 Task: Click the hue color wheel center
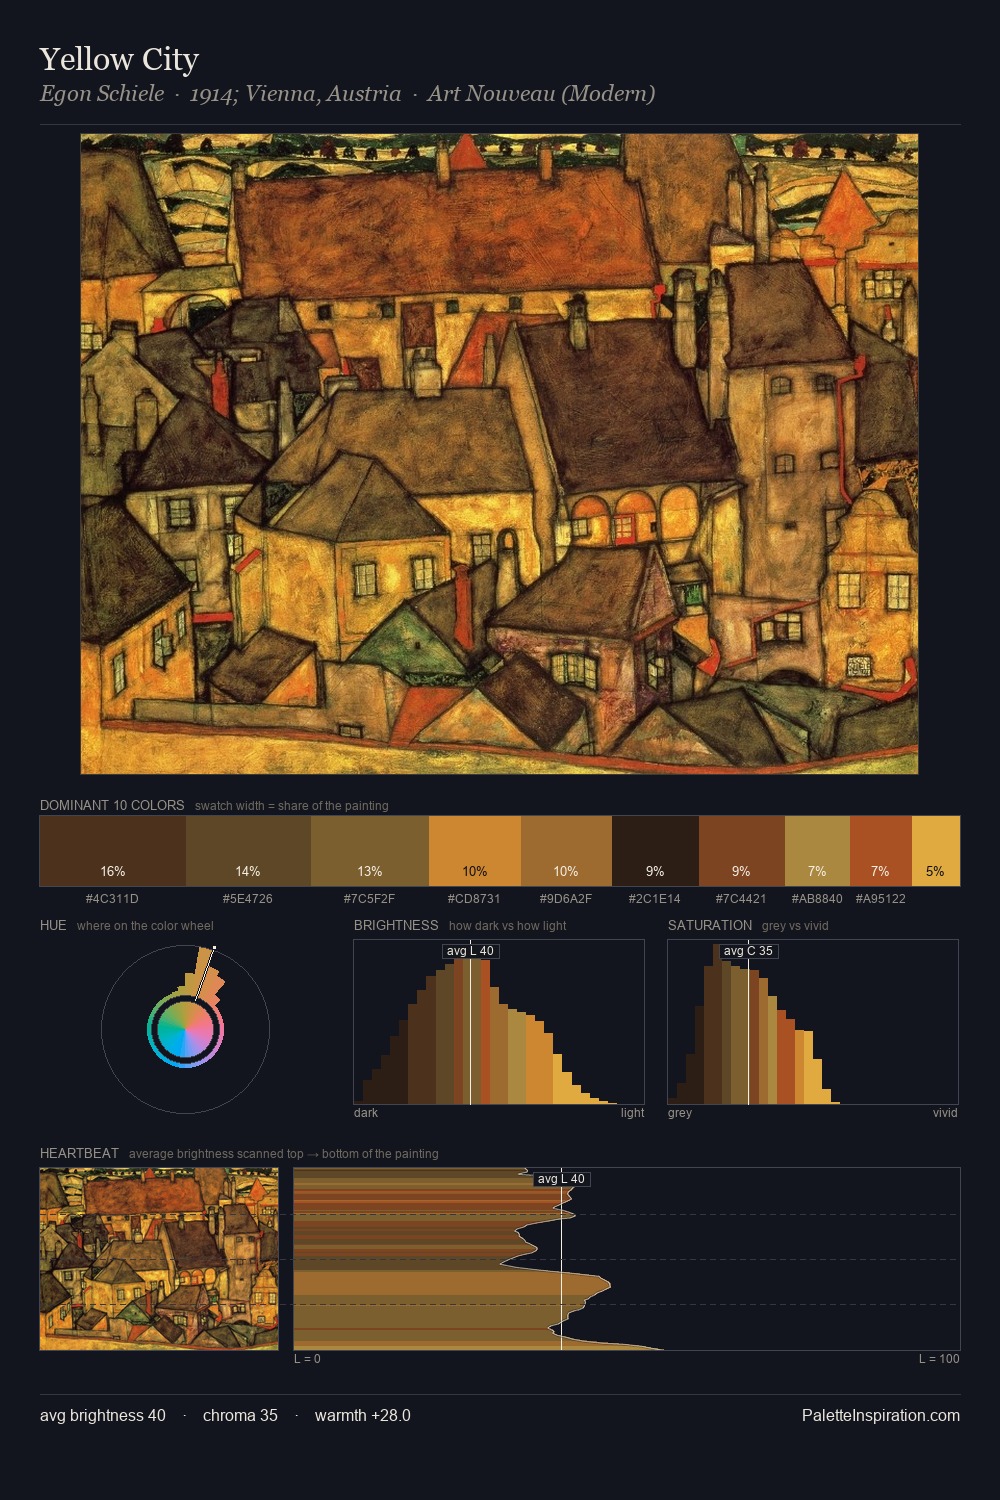[185, 1029]
